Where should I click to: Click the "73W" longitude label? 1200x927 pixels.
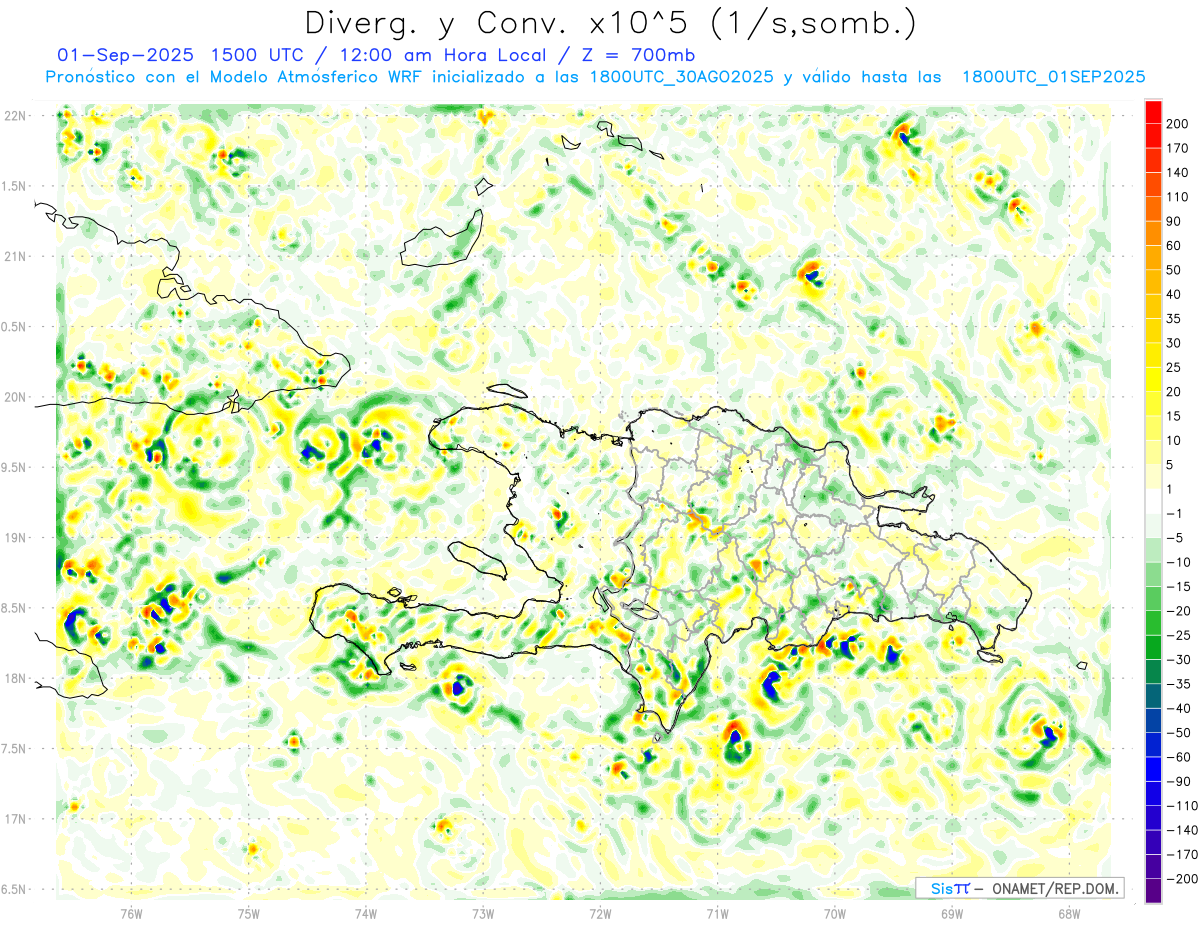click(x=483, y=914)
